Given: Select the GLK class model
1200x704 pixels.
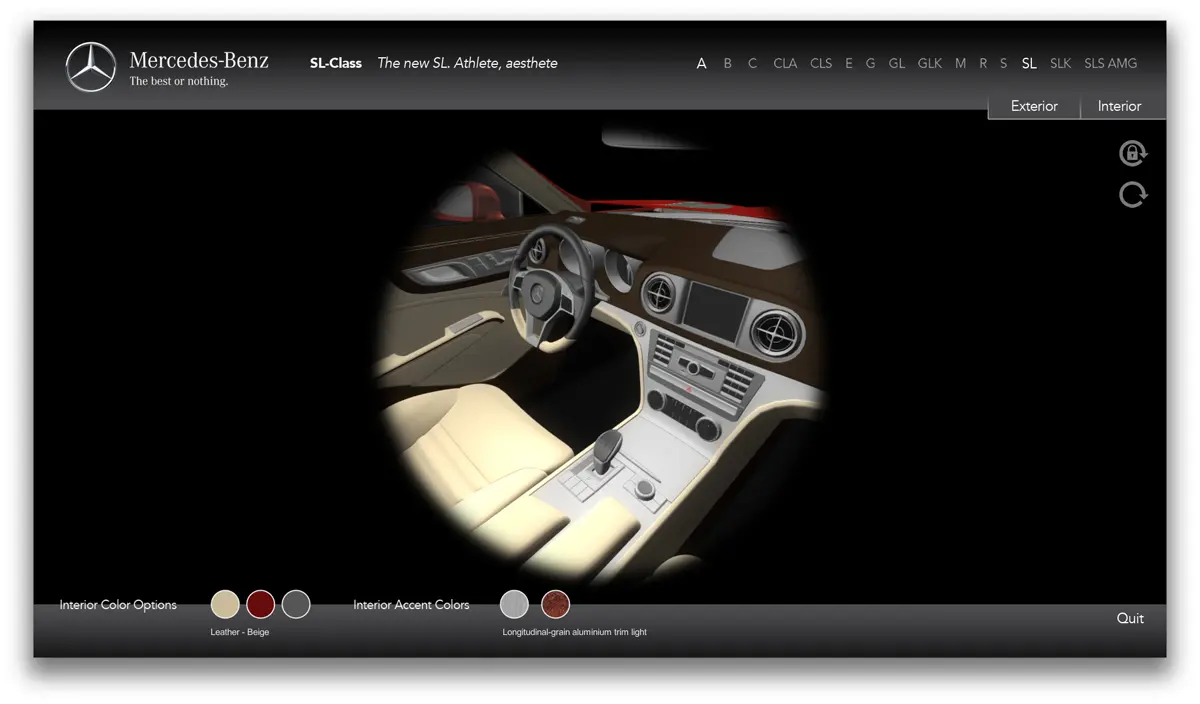Looking at the screenshot, I should pyautogui.click(x=930, y=63).
